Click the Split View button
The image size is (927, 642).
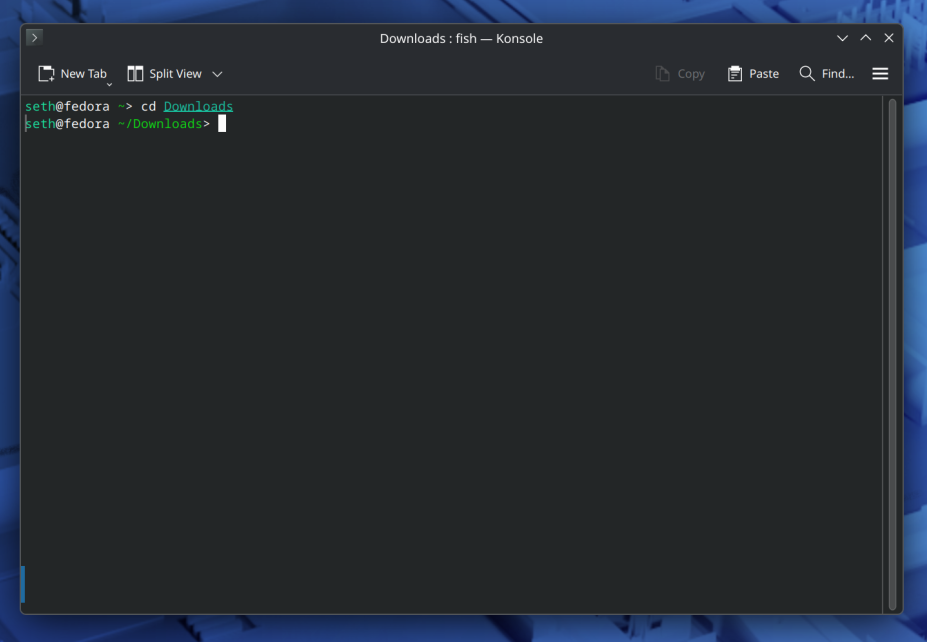coord(165,74)
